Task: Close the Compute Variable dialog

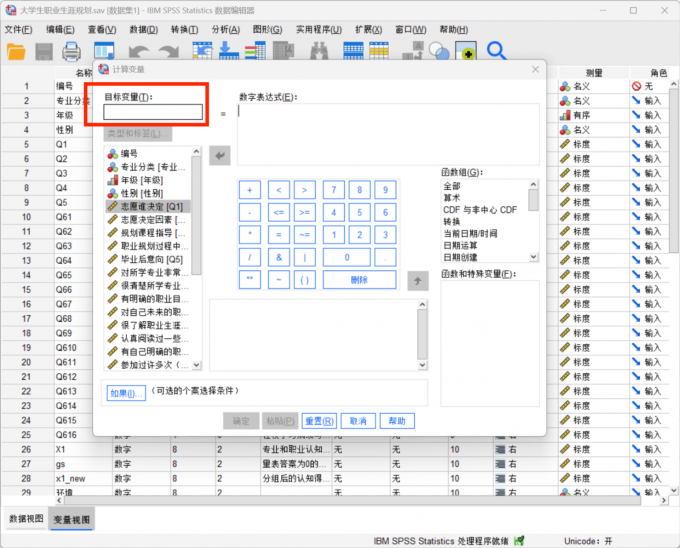Action: click(x=536, y=69)
